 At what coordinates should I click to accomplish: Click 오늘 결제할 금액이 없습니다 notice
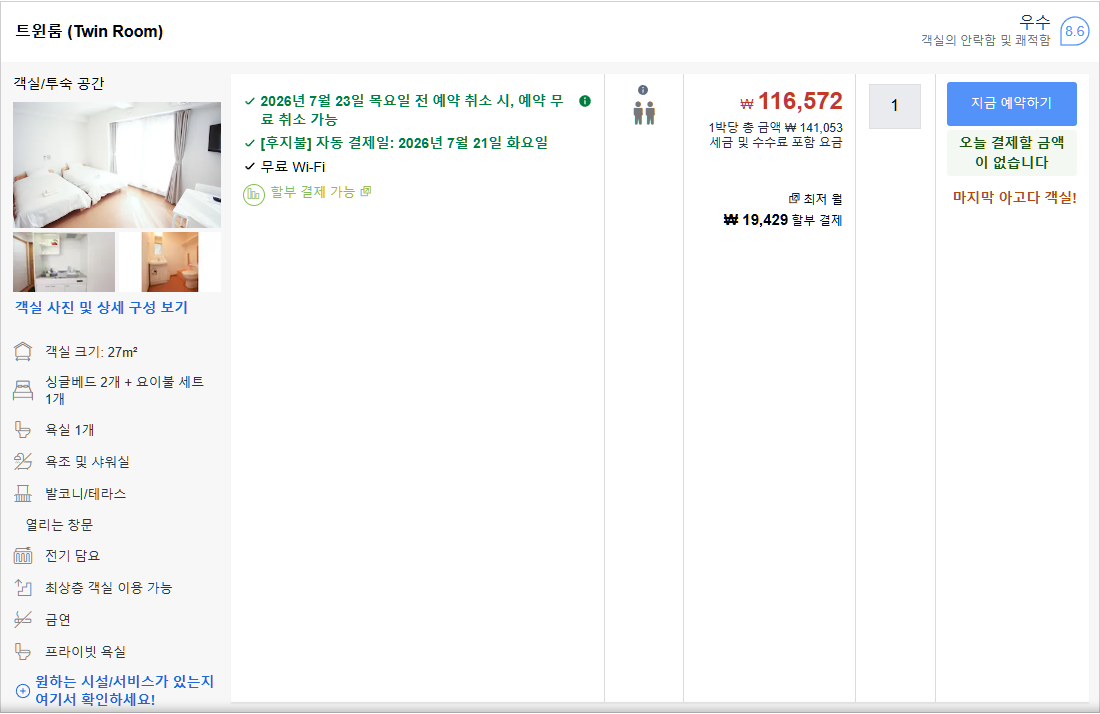point(1011,152)
